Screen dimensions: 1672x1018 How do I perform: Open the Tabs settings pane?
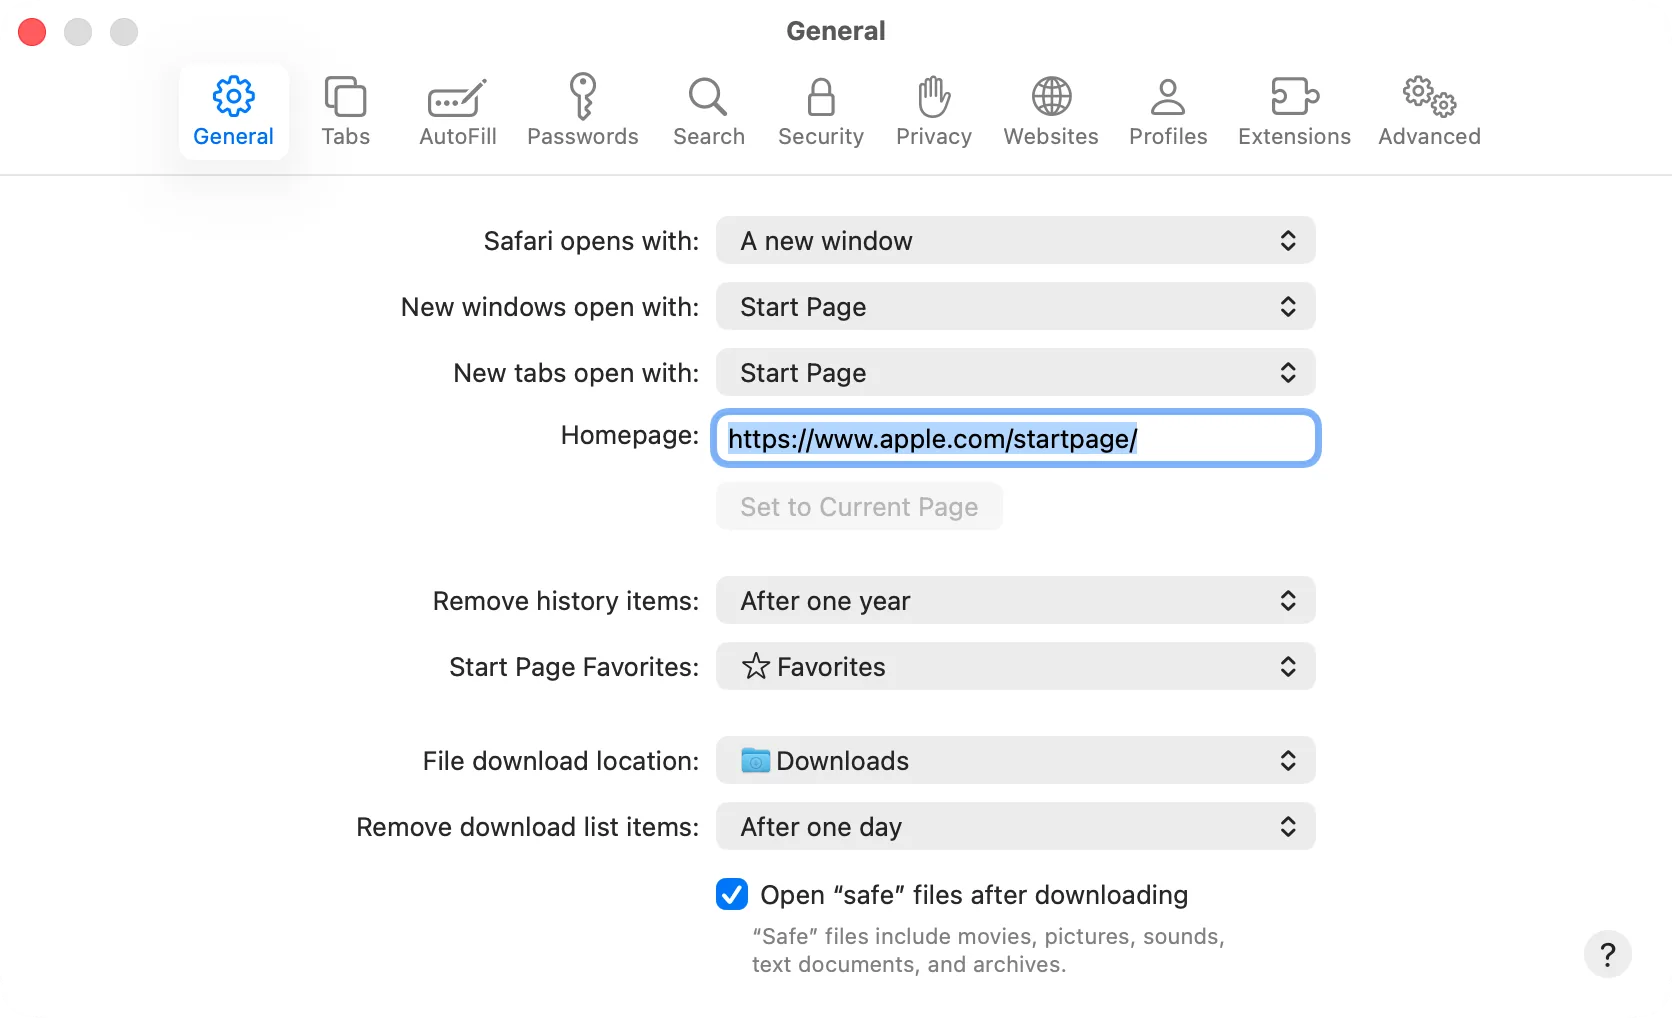(345, 111)
